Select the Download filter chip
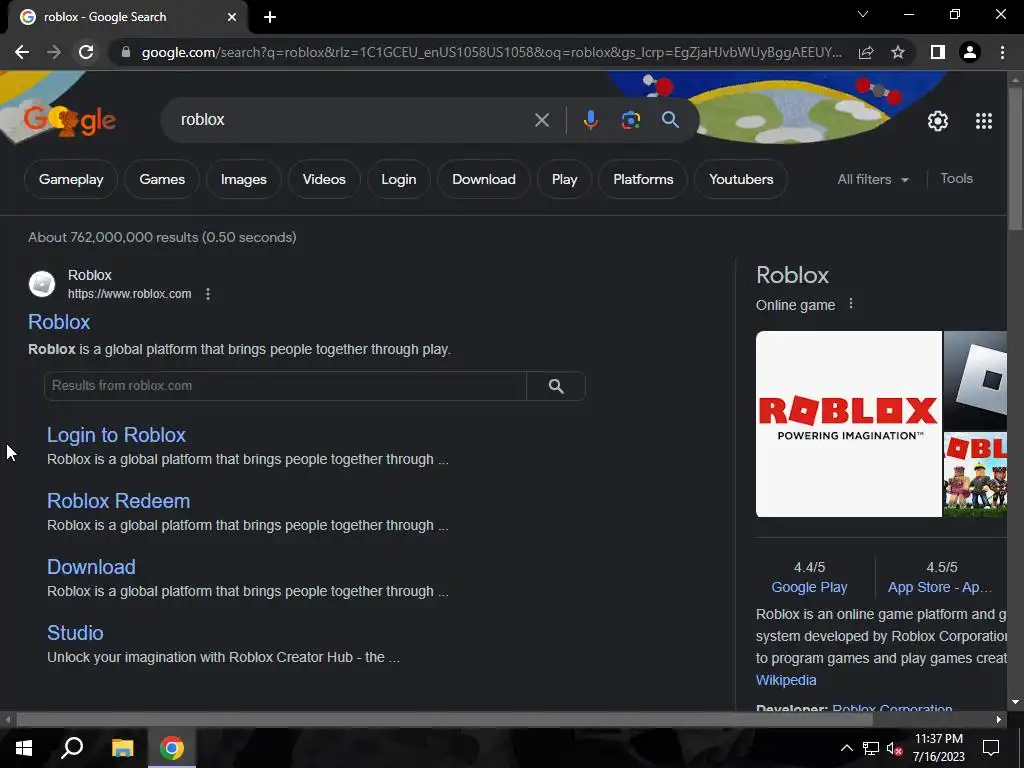 click(x=484, y=179)
